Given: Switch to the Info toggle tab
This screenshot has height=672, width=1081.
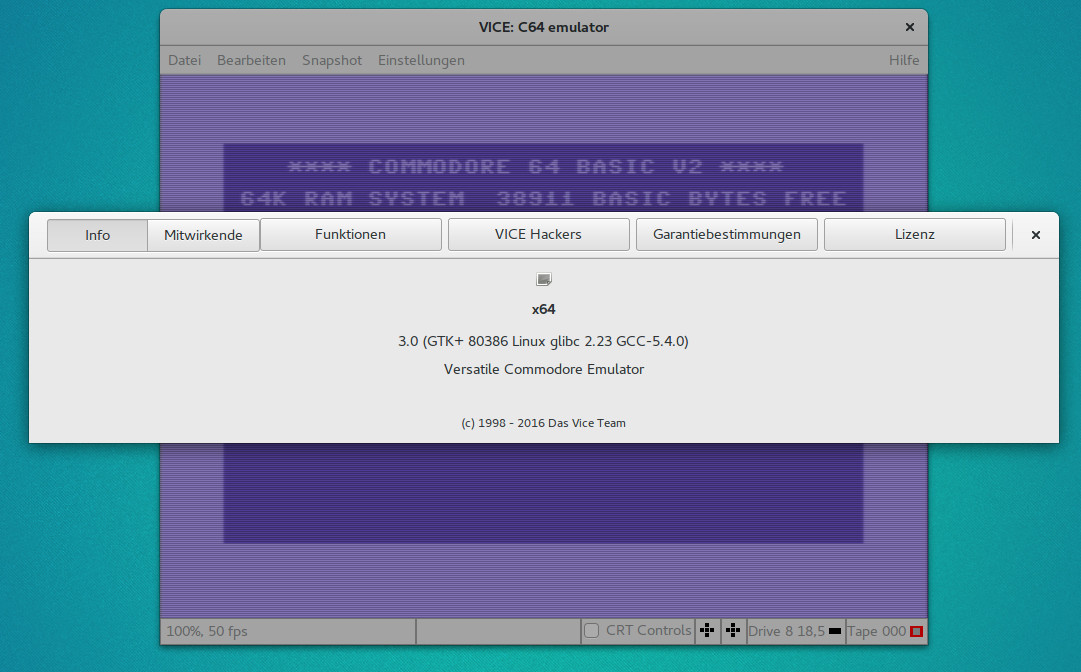Looking at the screenshot, I should click(x=98, y=235).
